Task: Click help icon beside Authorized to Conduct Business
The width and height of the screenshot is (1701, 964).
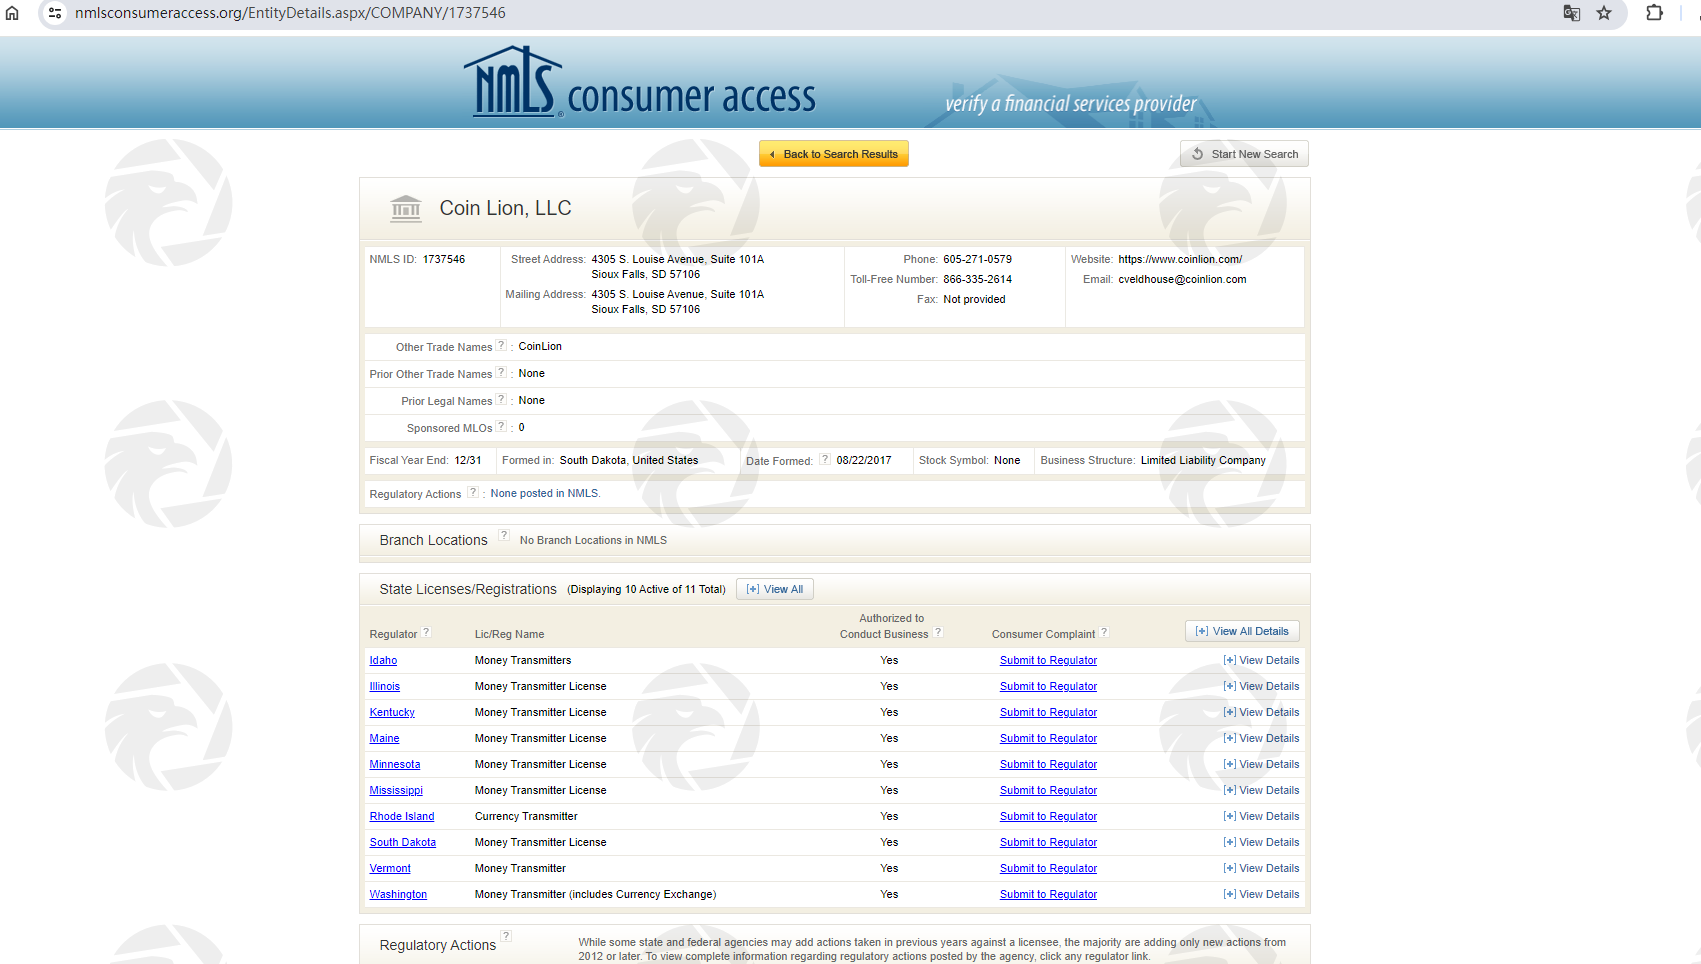Action: pyautogui.click(x=938, y=632)
